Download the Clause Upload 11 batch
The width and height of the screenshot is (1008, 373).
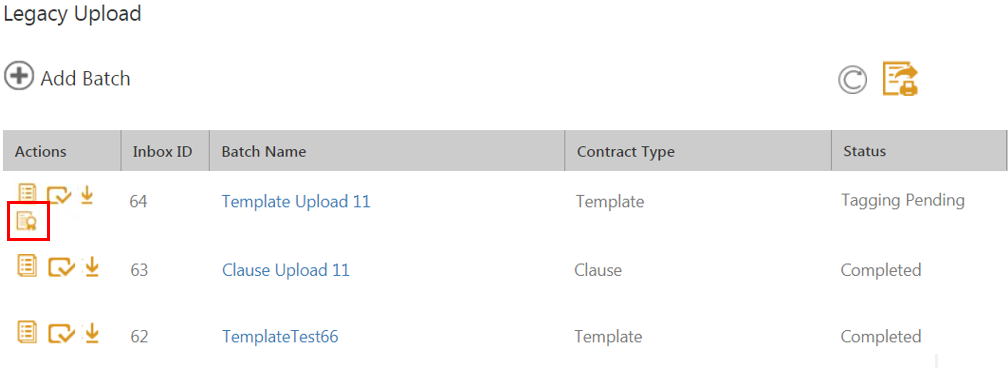pyautogui.click(x=93, y=266)
